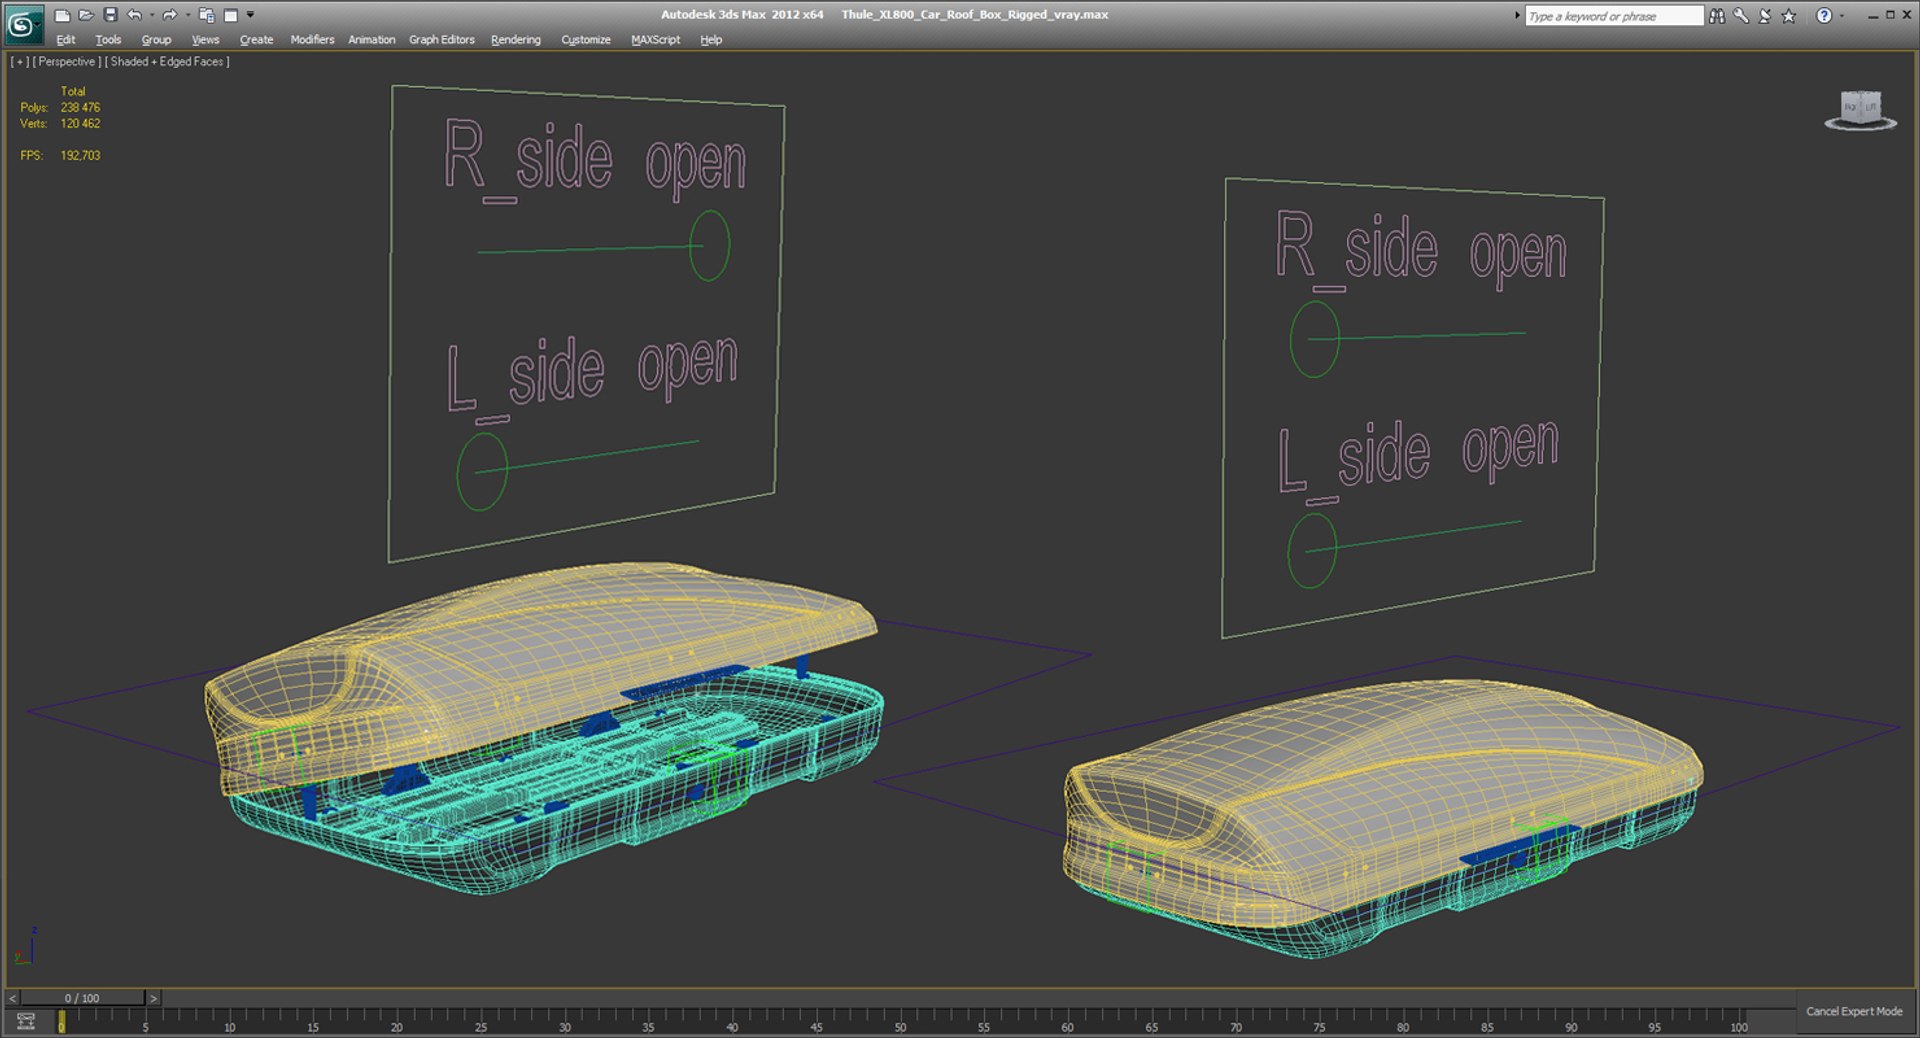1920x1038 pixels.
Task: Open the Modifiers menu
Action: (312, 40)
